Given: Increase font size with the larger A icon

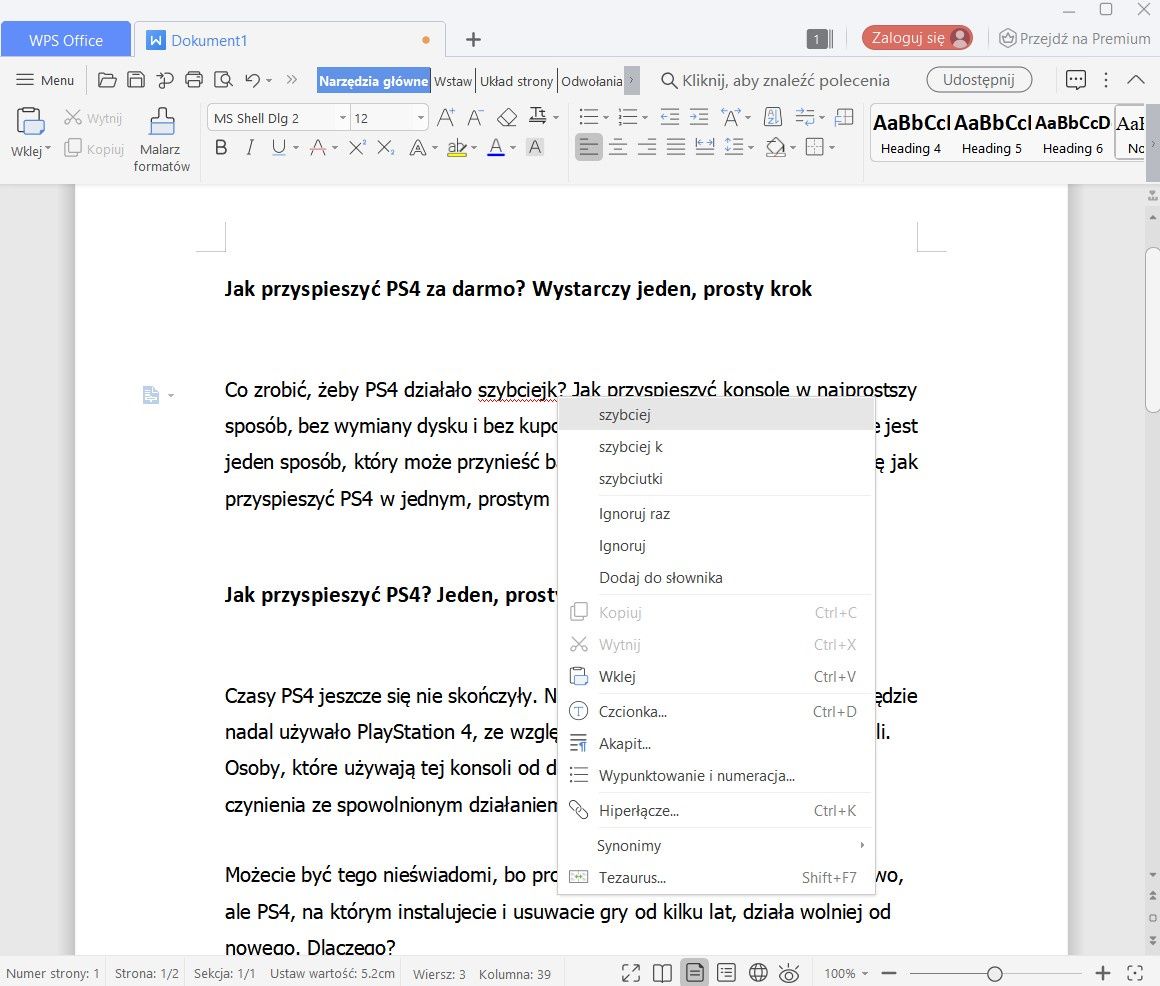Looking at the screenshot, I should (x=445, y=118).
